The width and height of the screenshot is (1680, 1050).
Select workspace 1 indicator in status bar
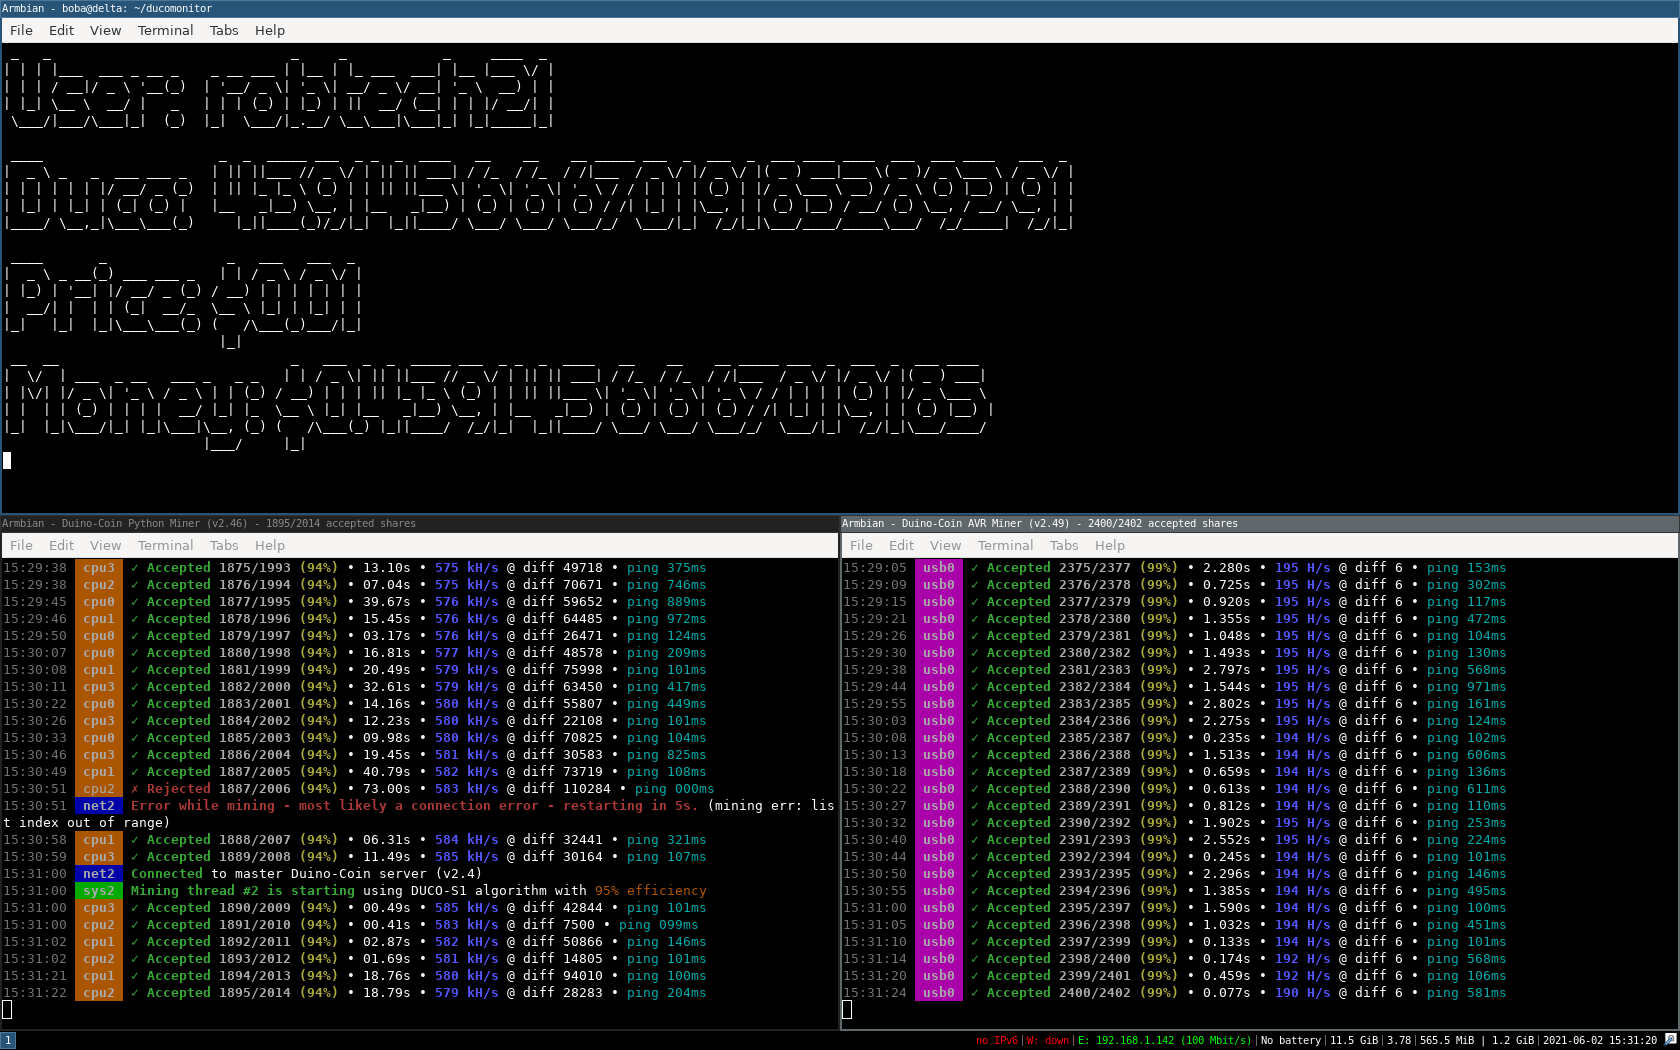pyautogui.click(x=8, y=1040)
